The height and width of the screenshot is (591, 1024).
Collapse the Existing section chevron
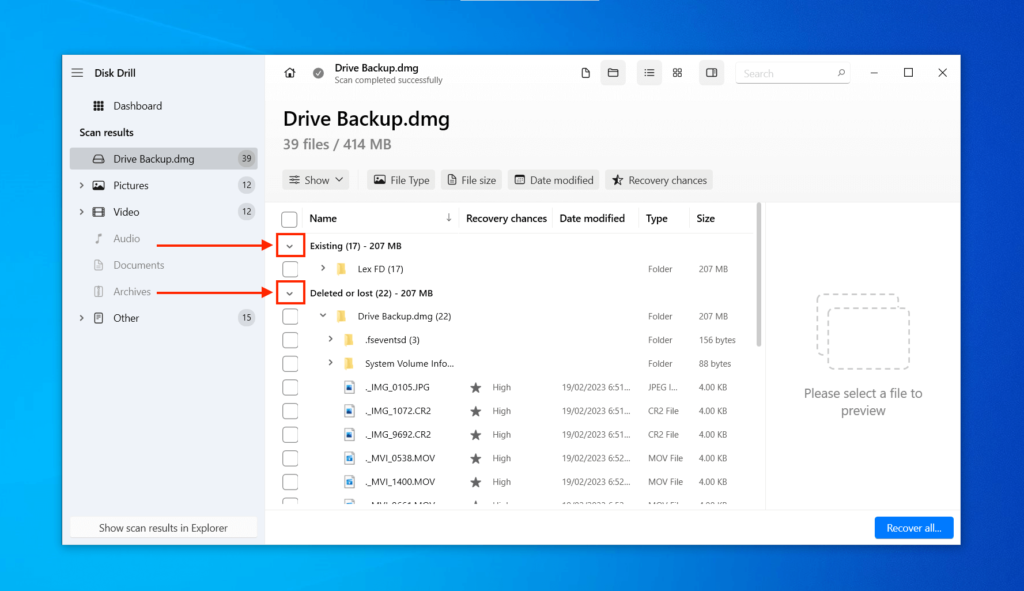pyautogui.click(x=289, y=244)
